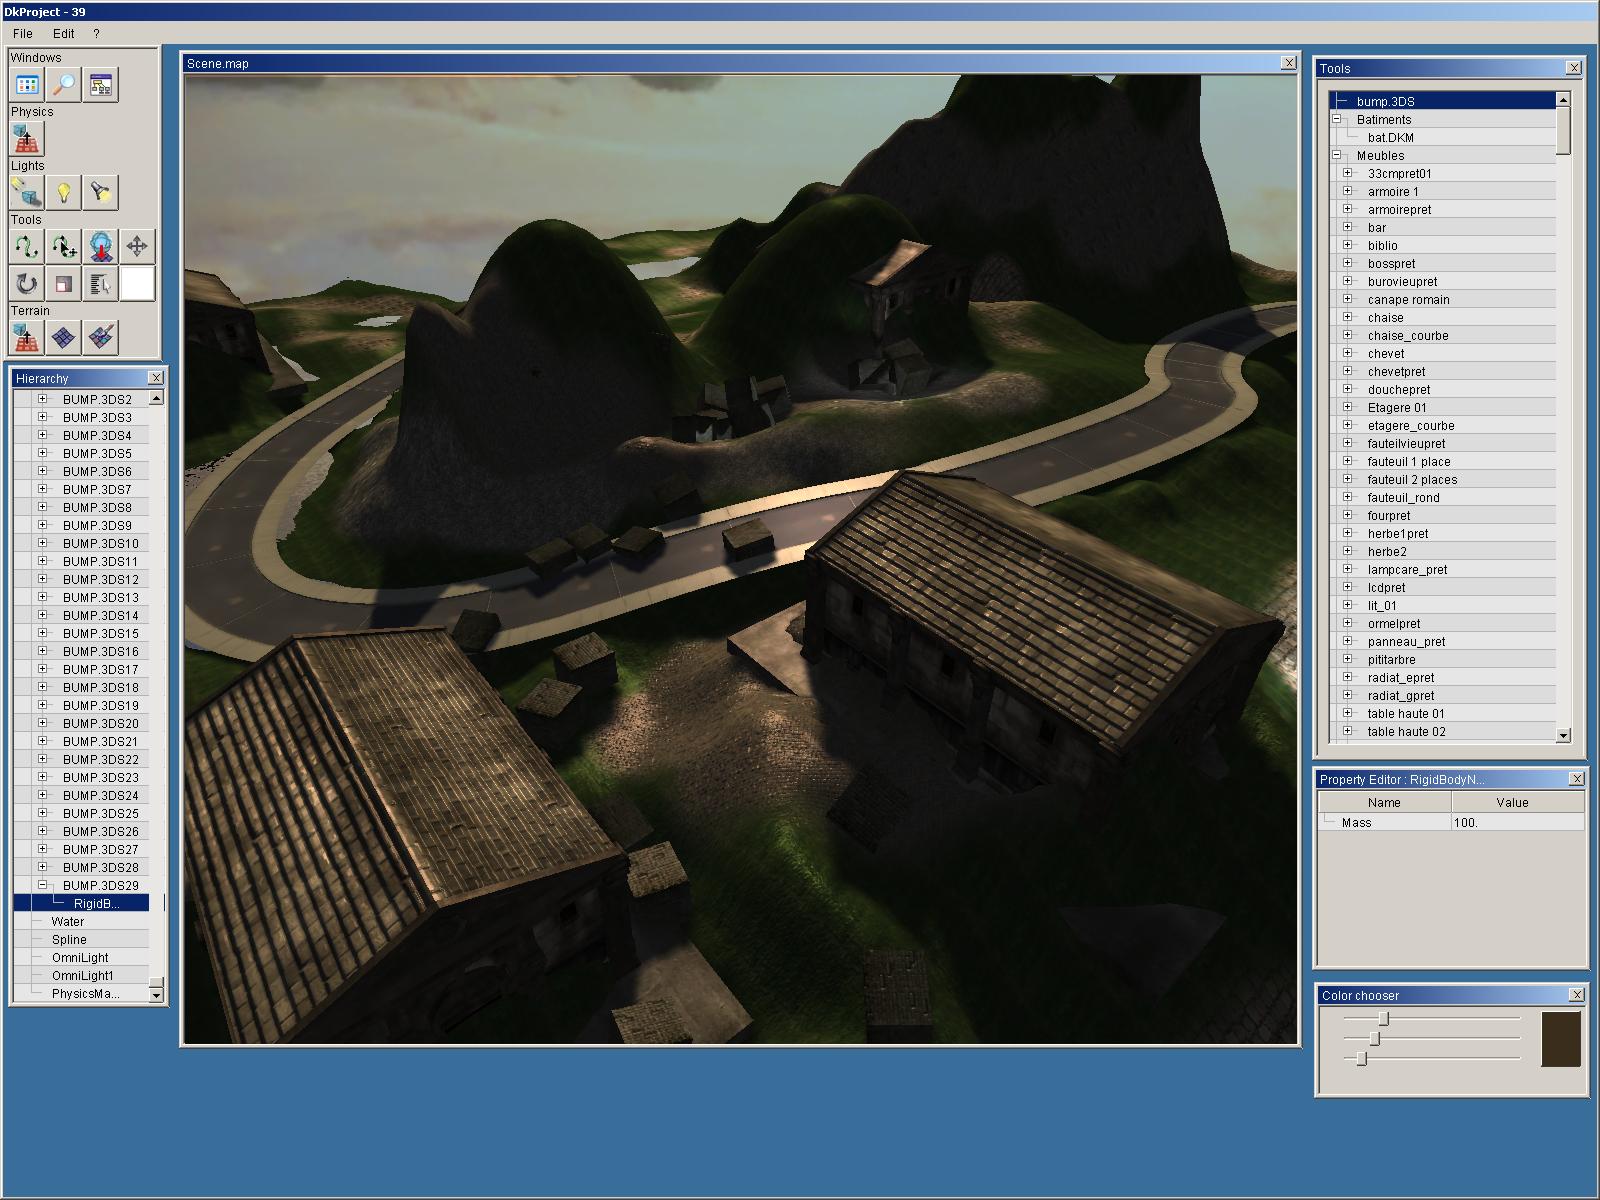The image size is (1600, 1200).
Task: Open the File menu
Action: (22, 33)
